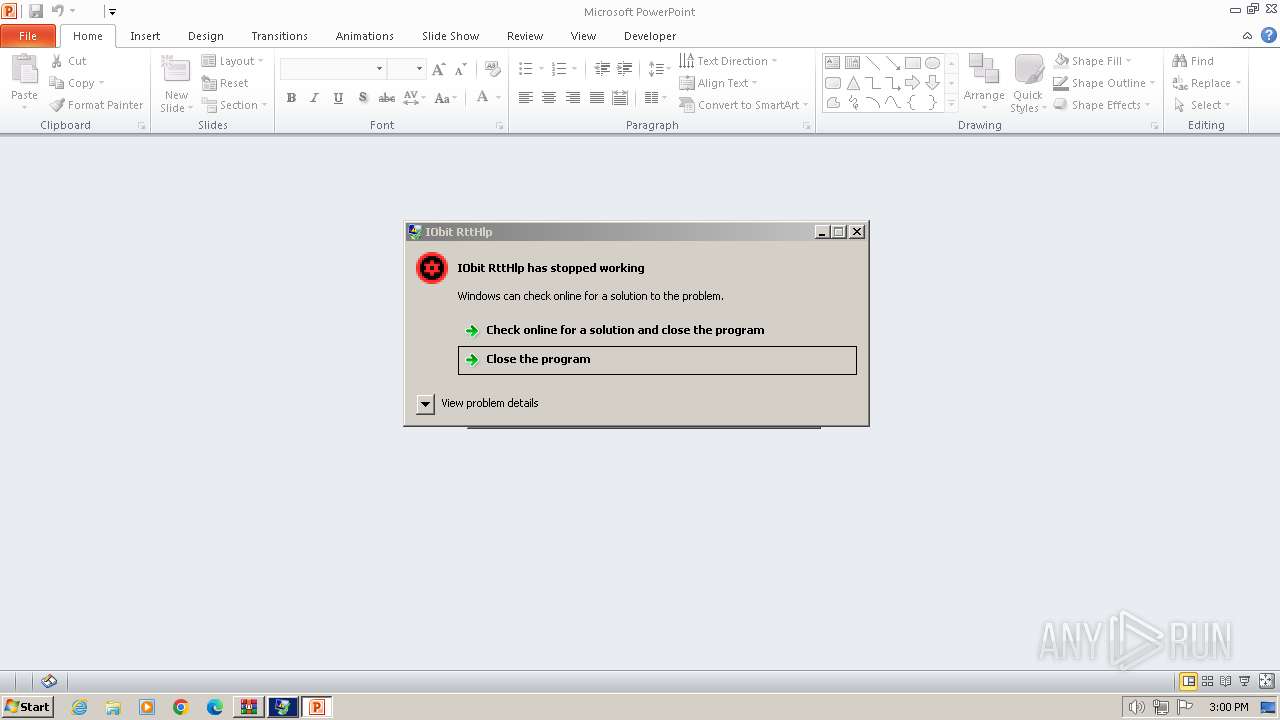Open the Shape Fill options
1280x720 pixels.
tap(1093, 61)
